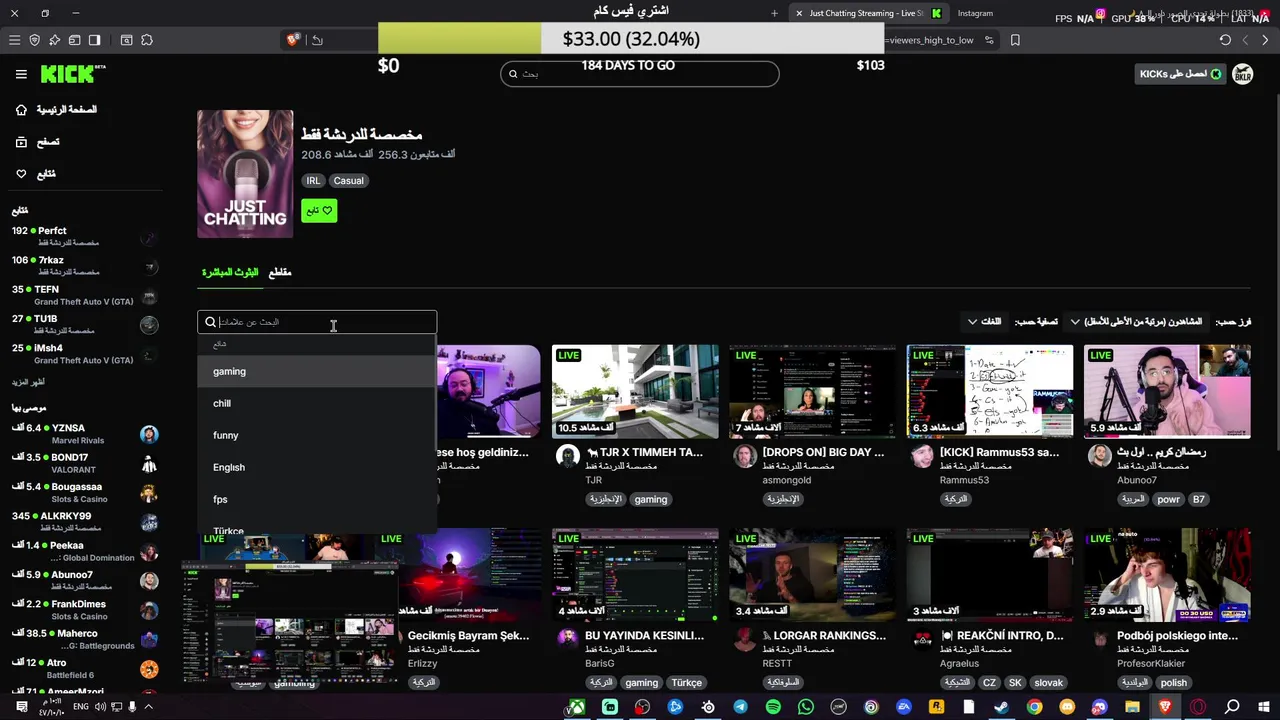Open WhatsApp from the taskbar
Image resolution: width=1280 pixels, height=720 pixels.
(x=806, y=707)
